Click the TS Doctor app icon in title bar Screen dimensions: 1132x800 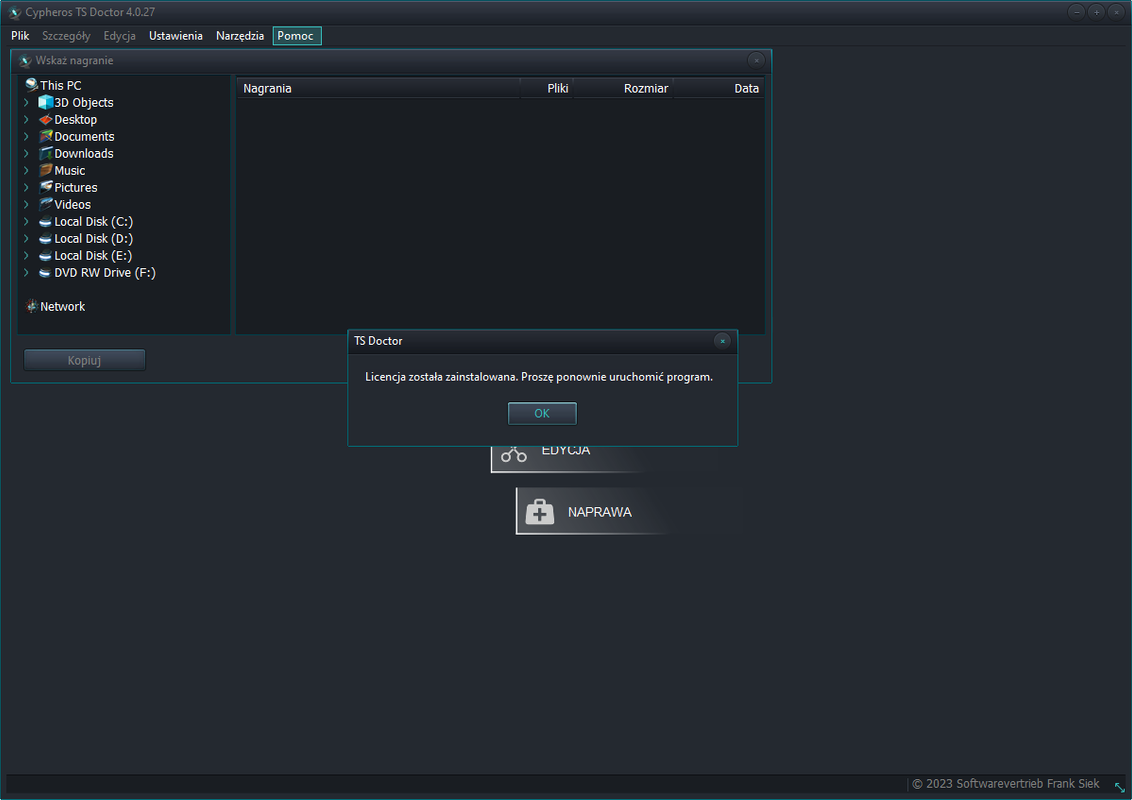click(x=14, y=12)
